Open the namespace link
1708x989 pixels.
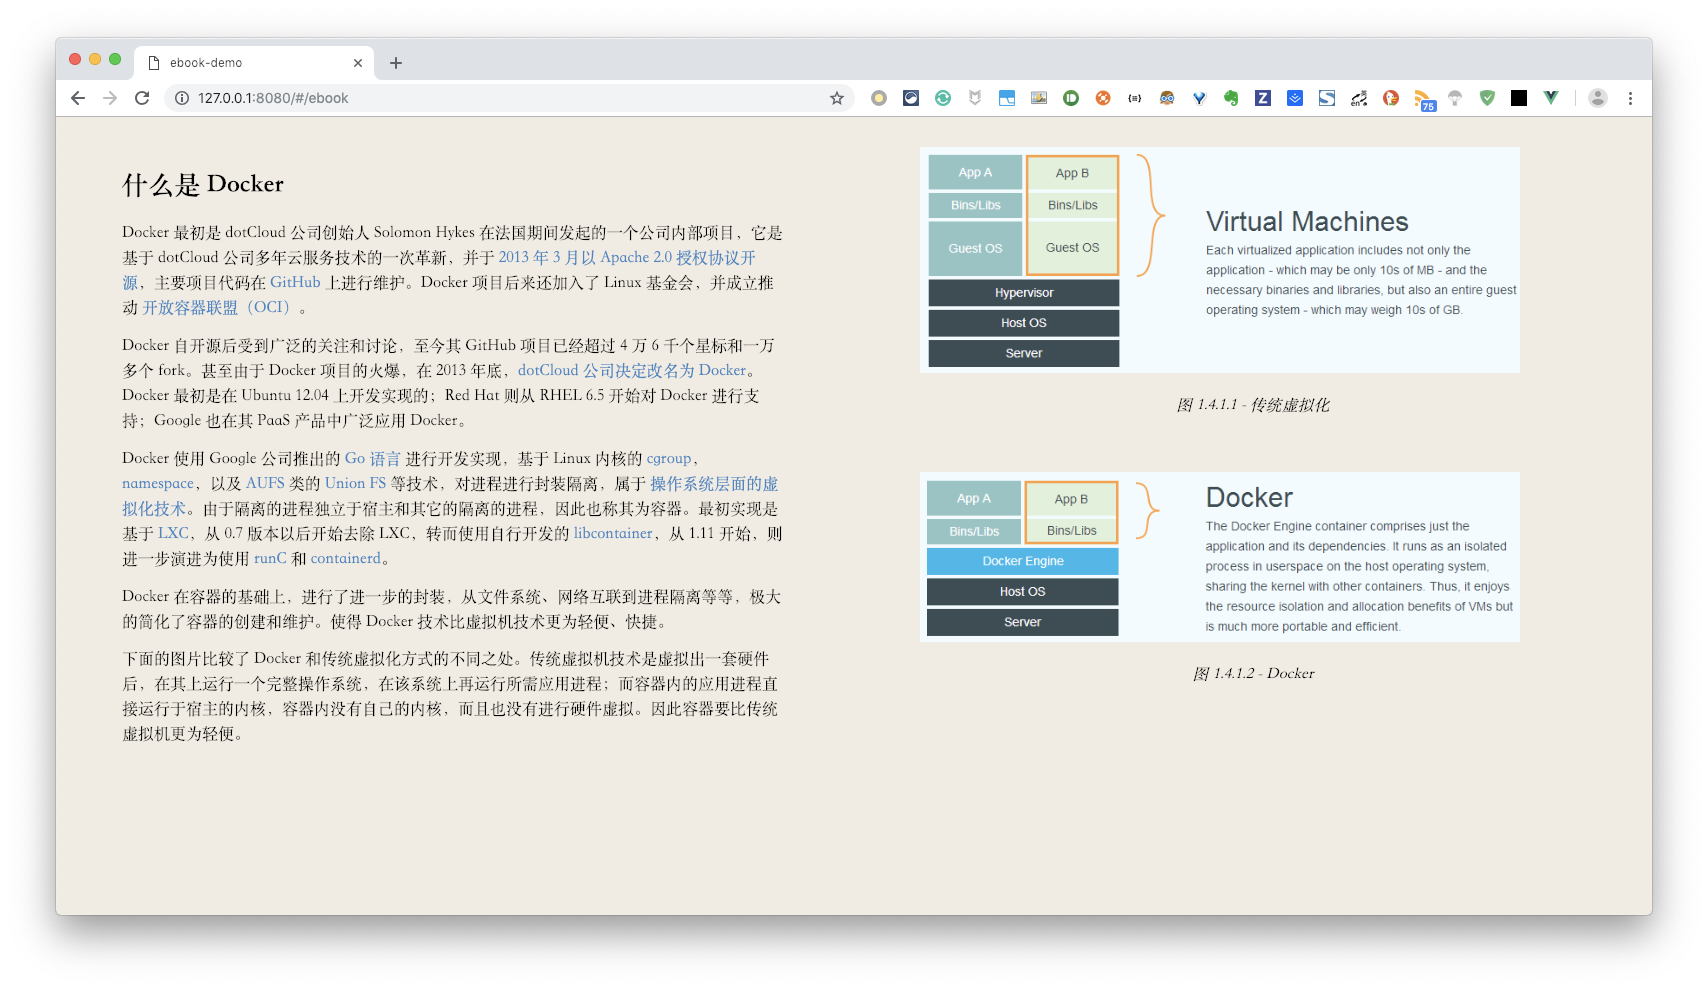[158, 483]
